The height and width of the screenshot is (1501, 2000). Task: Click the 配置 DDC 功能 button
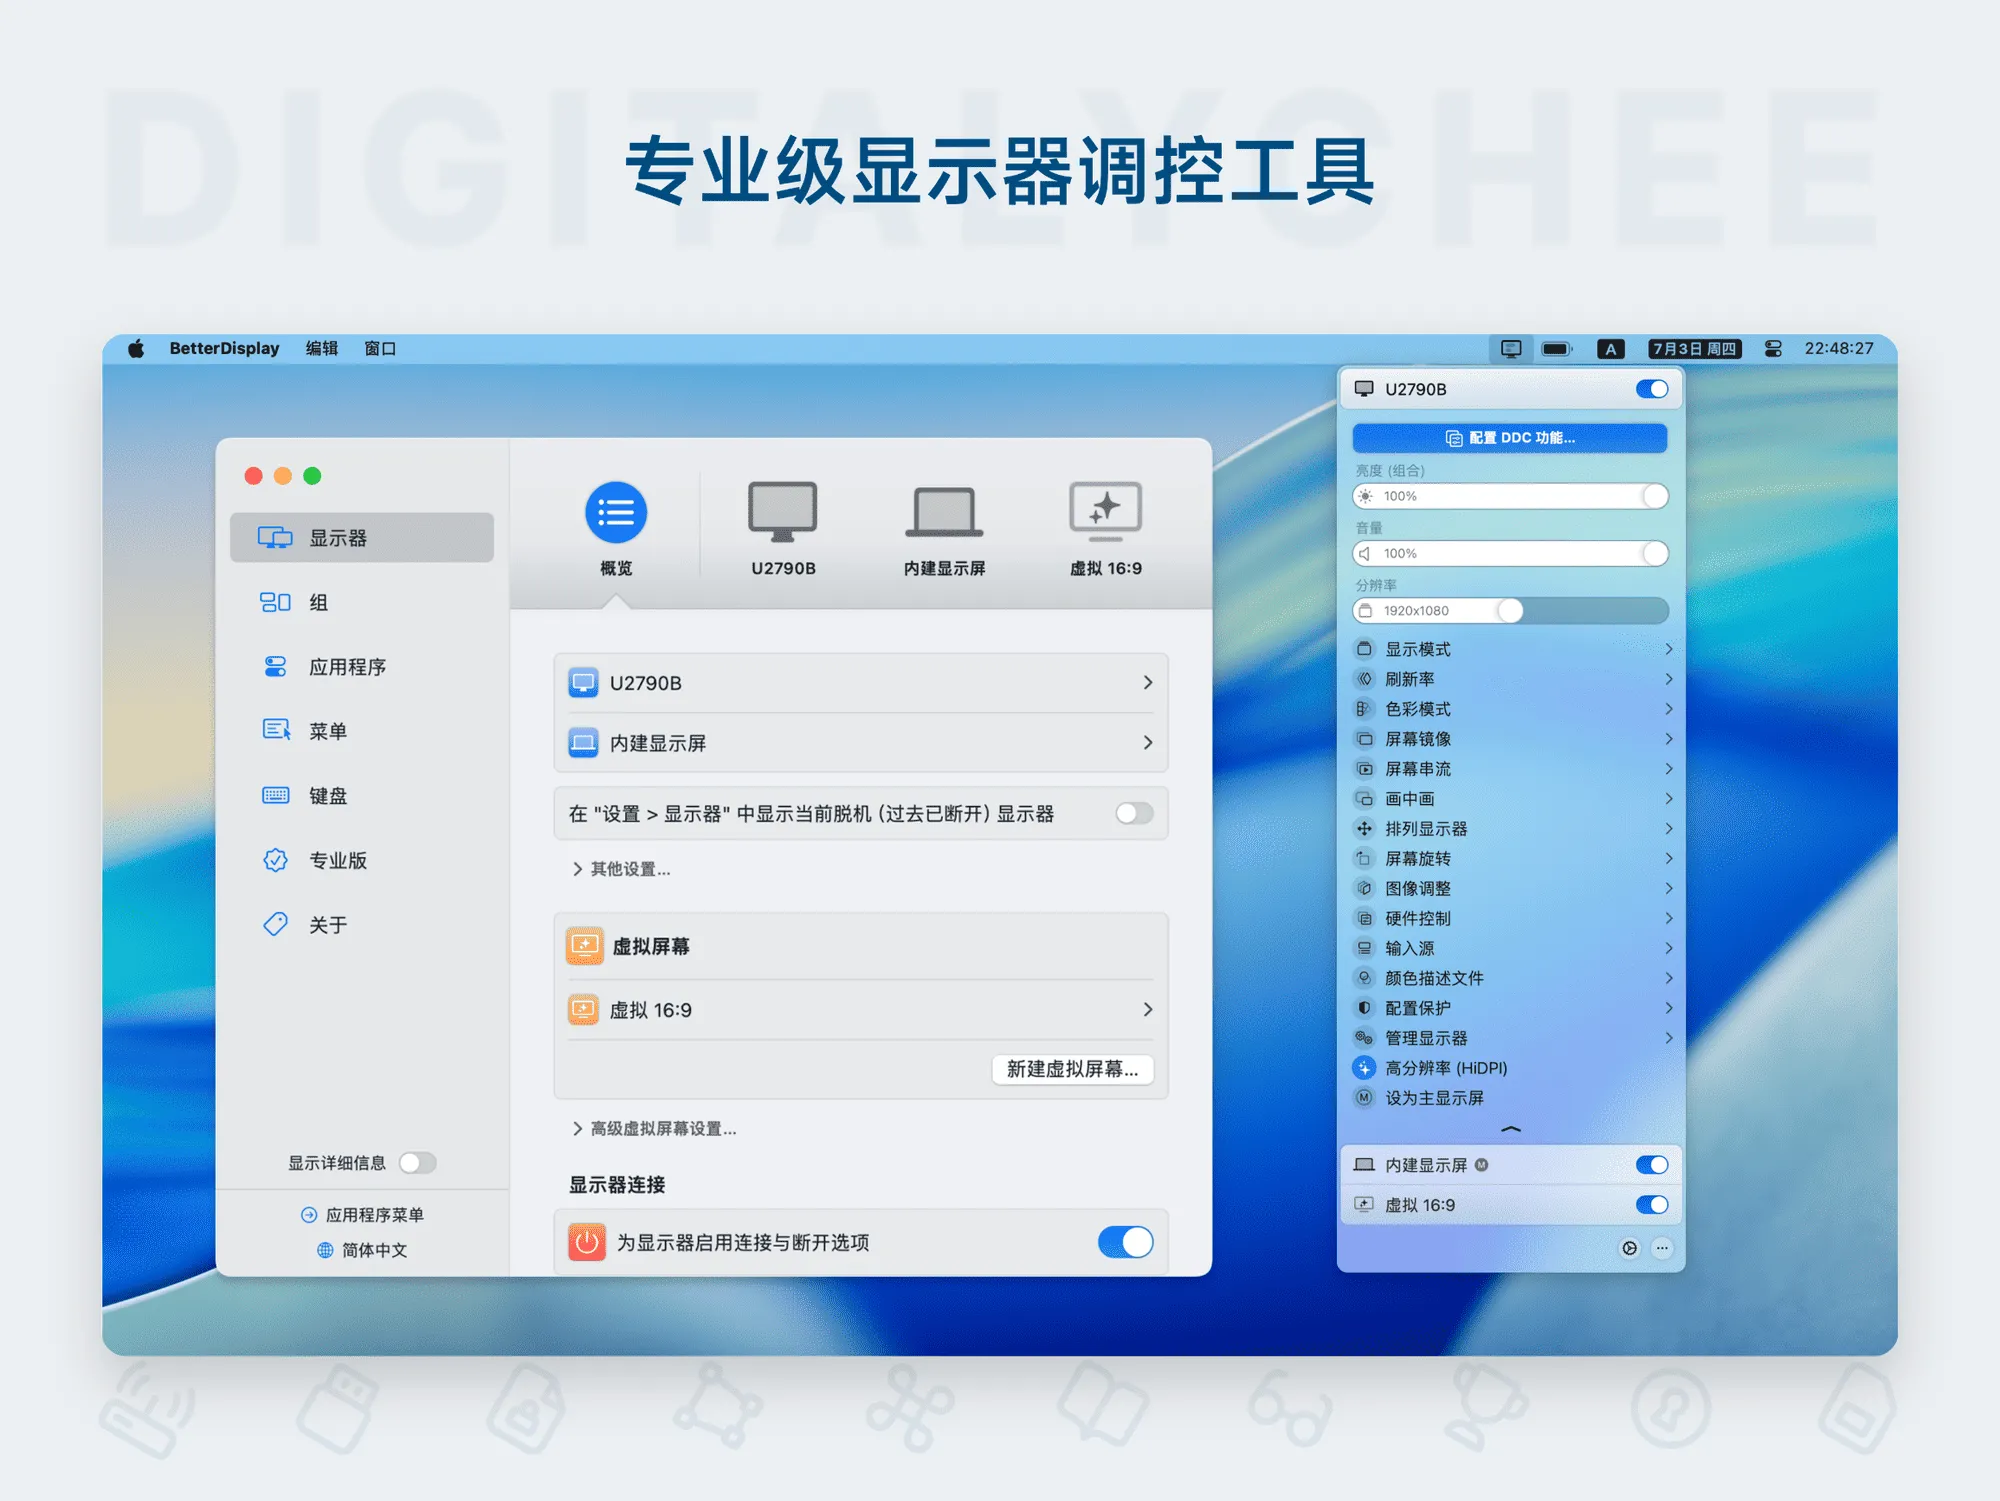pyautogui.click(x=1509, y=438)
